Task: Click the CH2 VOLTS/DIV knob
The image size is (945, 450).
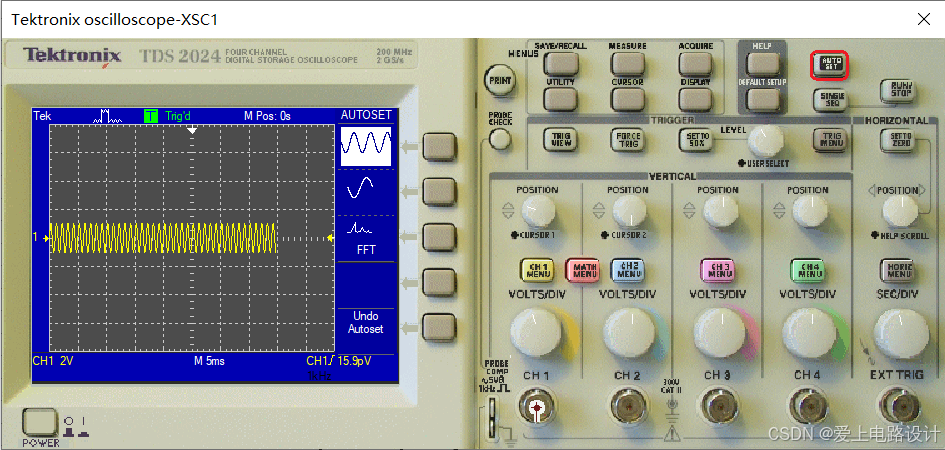Action: 628,333
